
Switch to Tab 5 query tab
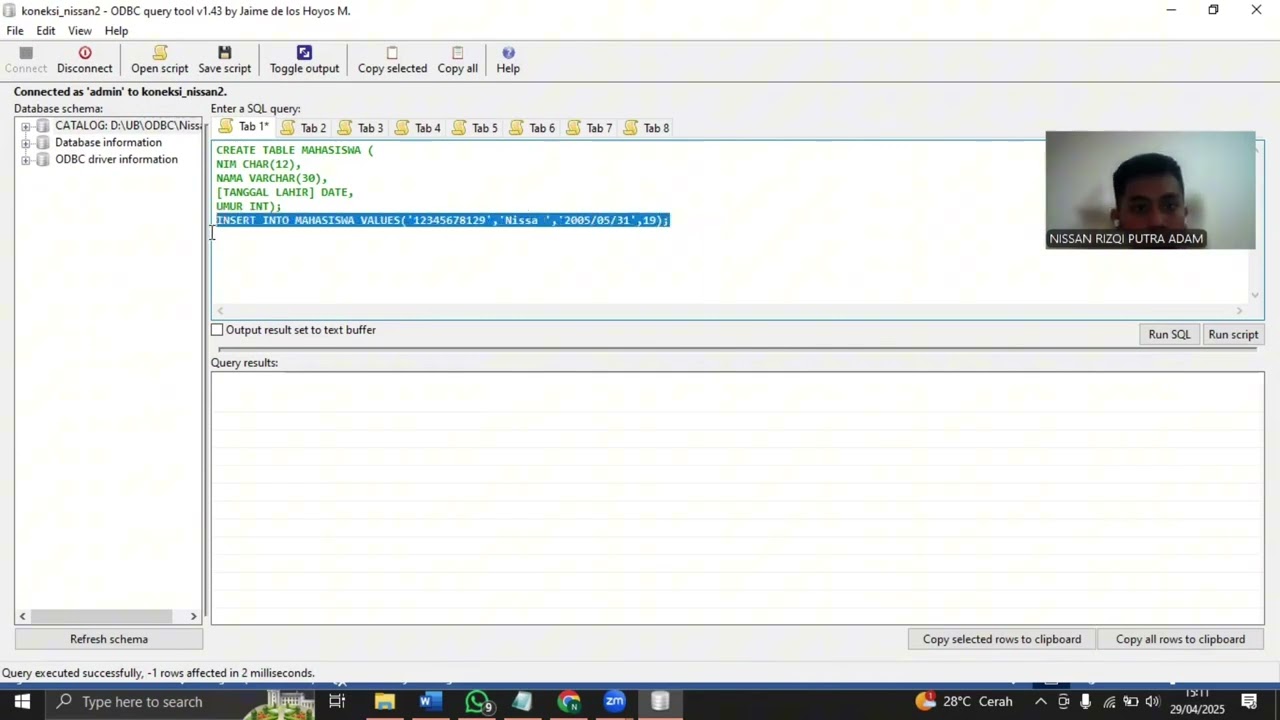pyautogui.click(x=475, y=128)
